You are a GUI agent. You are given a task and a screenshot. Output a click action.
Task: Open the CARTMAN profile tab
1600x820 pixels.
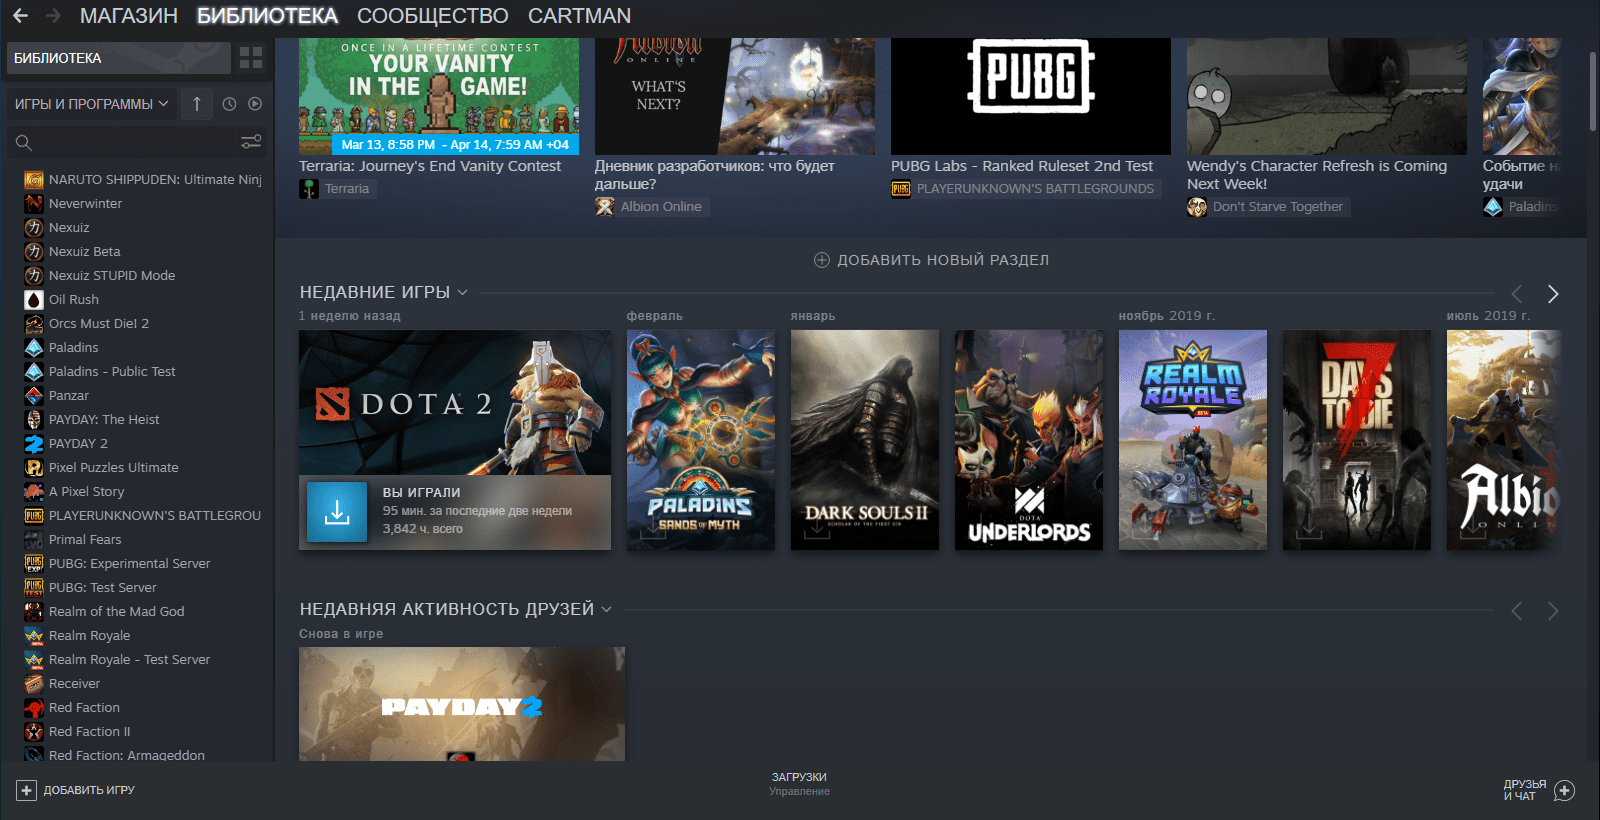579,16
